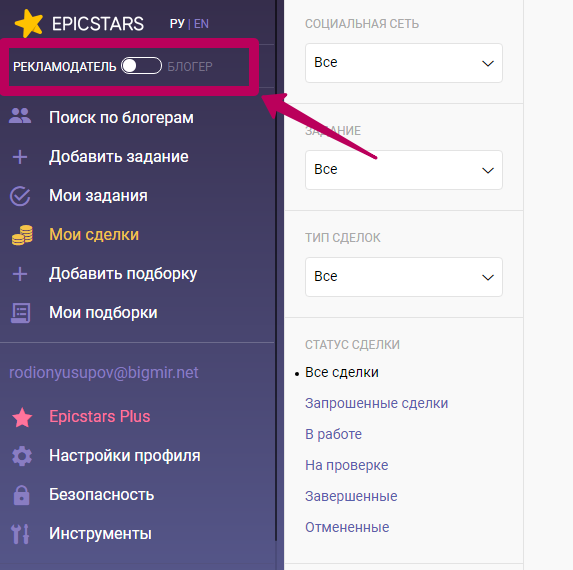Click the checkmark icon for Мои задания
Image resolution: width=573 pixels, height=570 pixels.
click(20, 196)
